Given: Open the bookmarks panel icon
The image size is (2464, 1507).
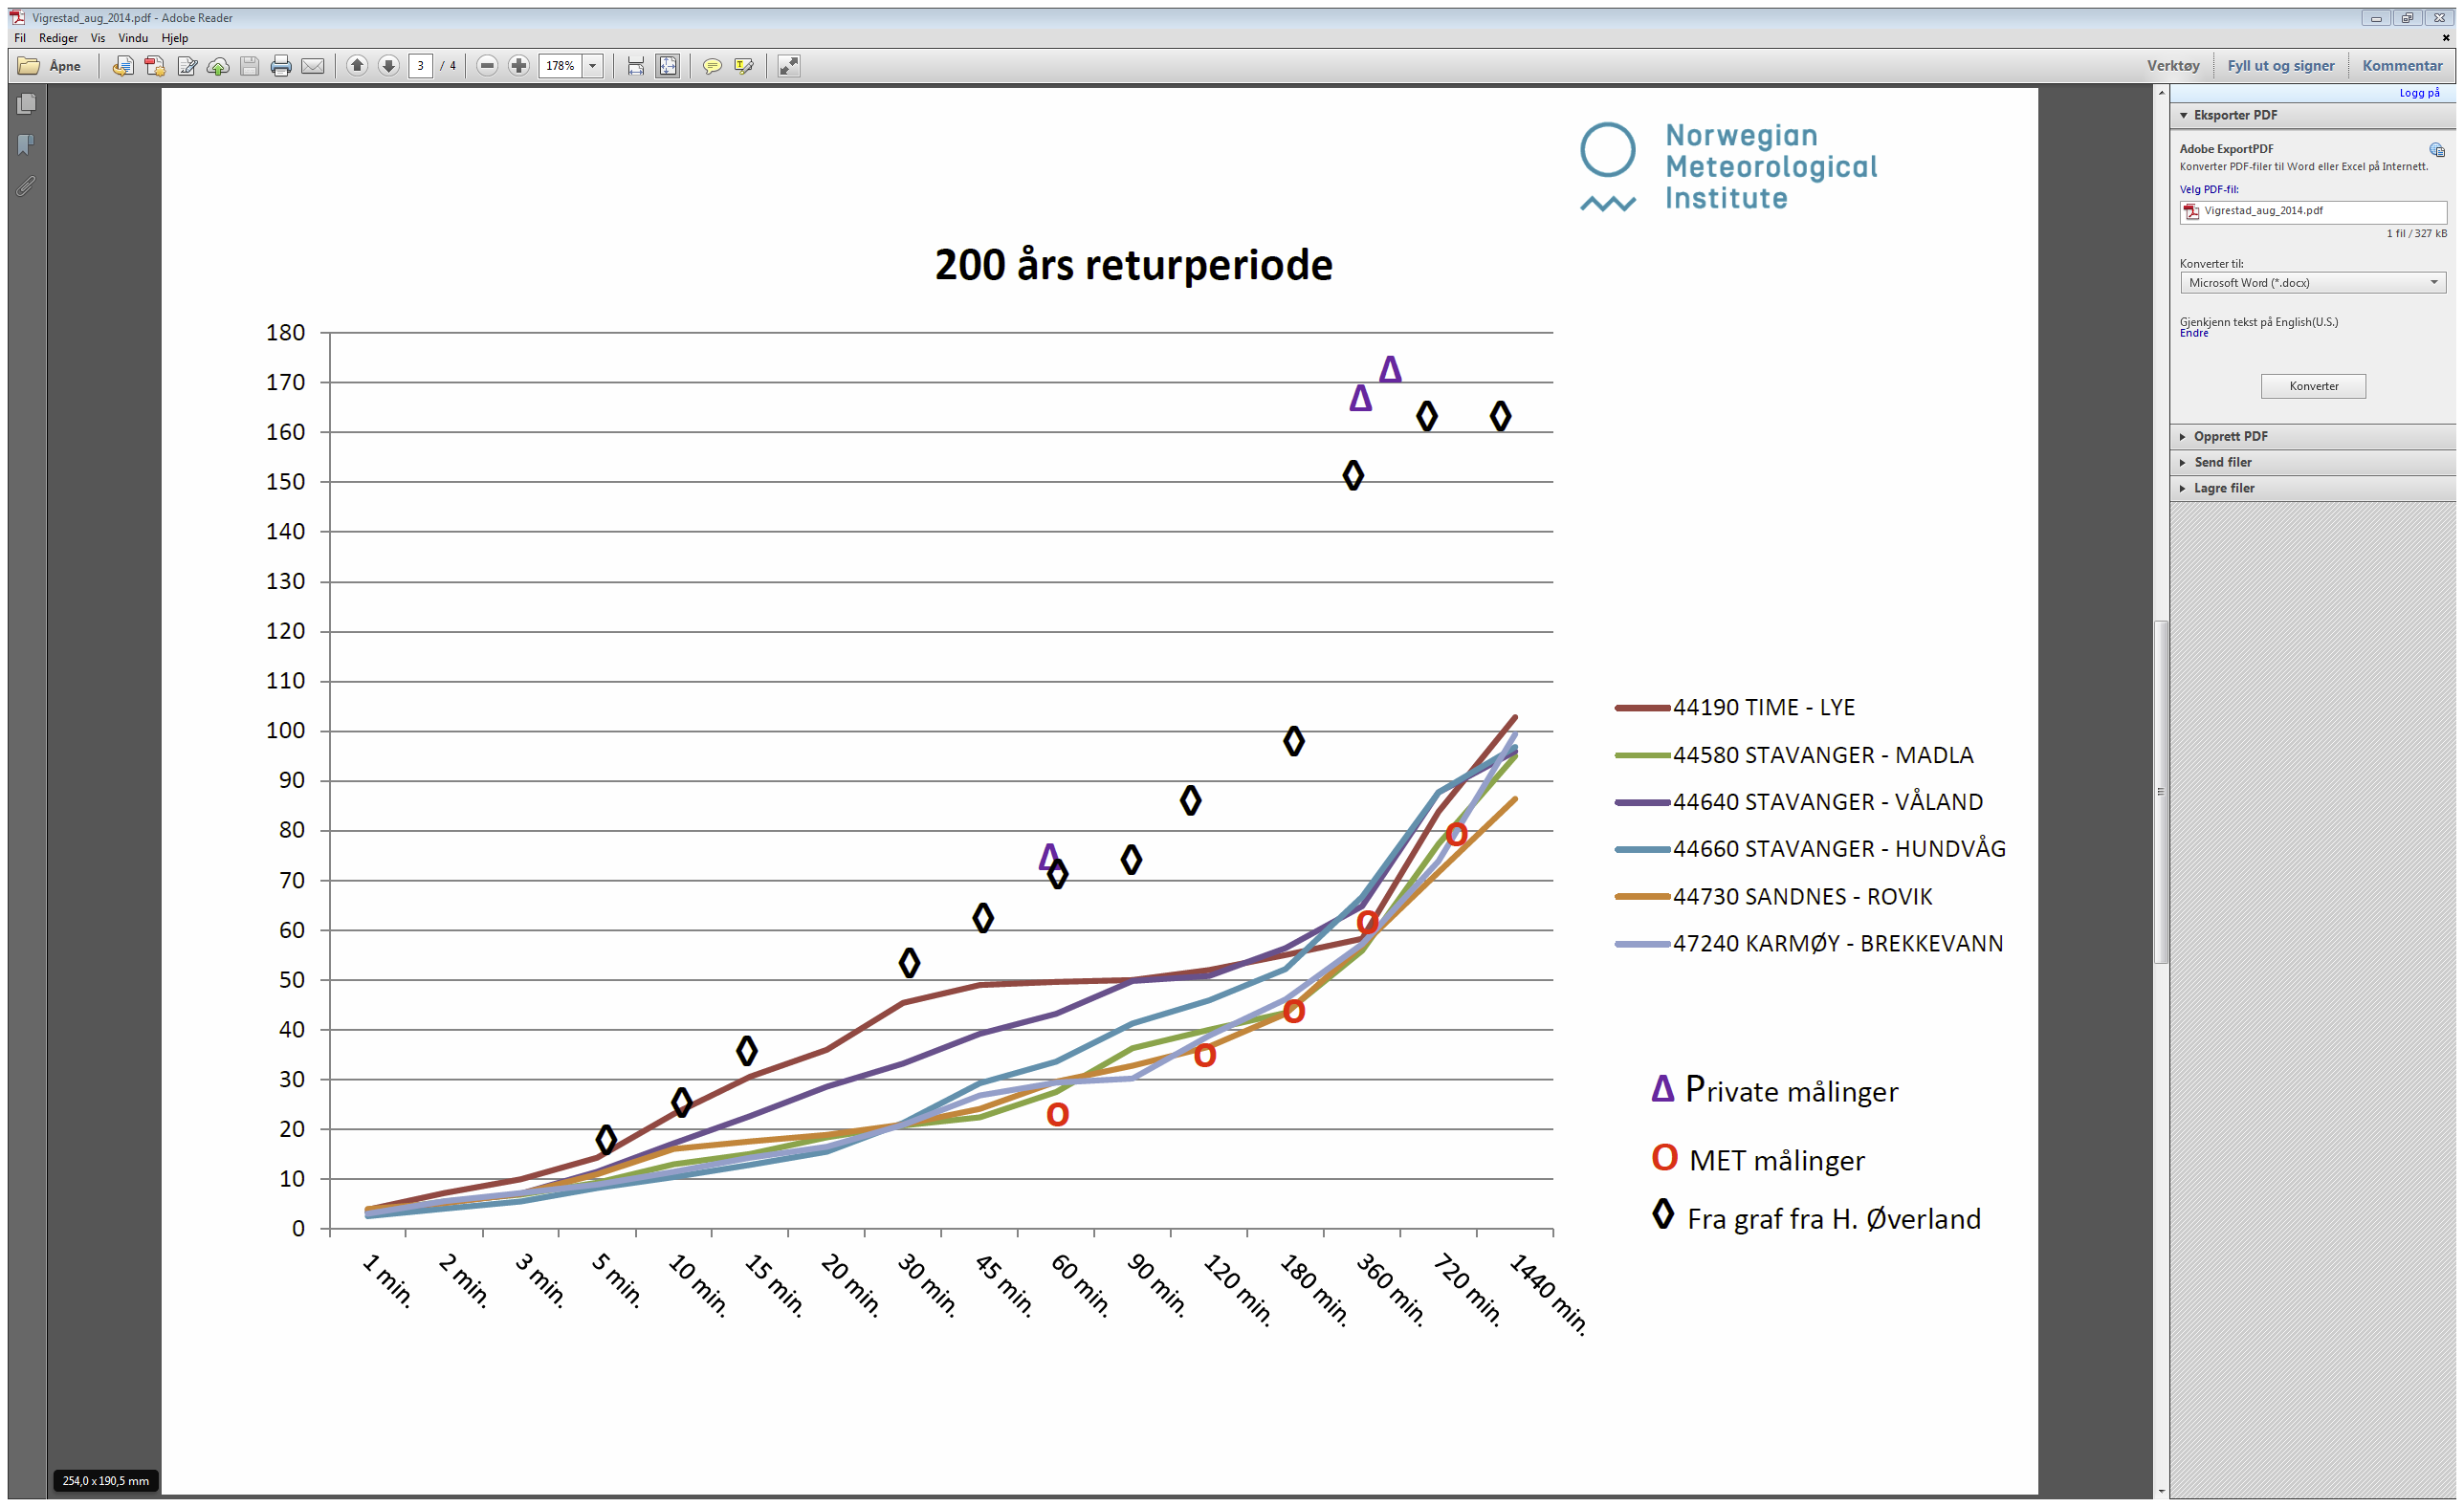Looking at the screenshot, I should click(x=27, y=145).
